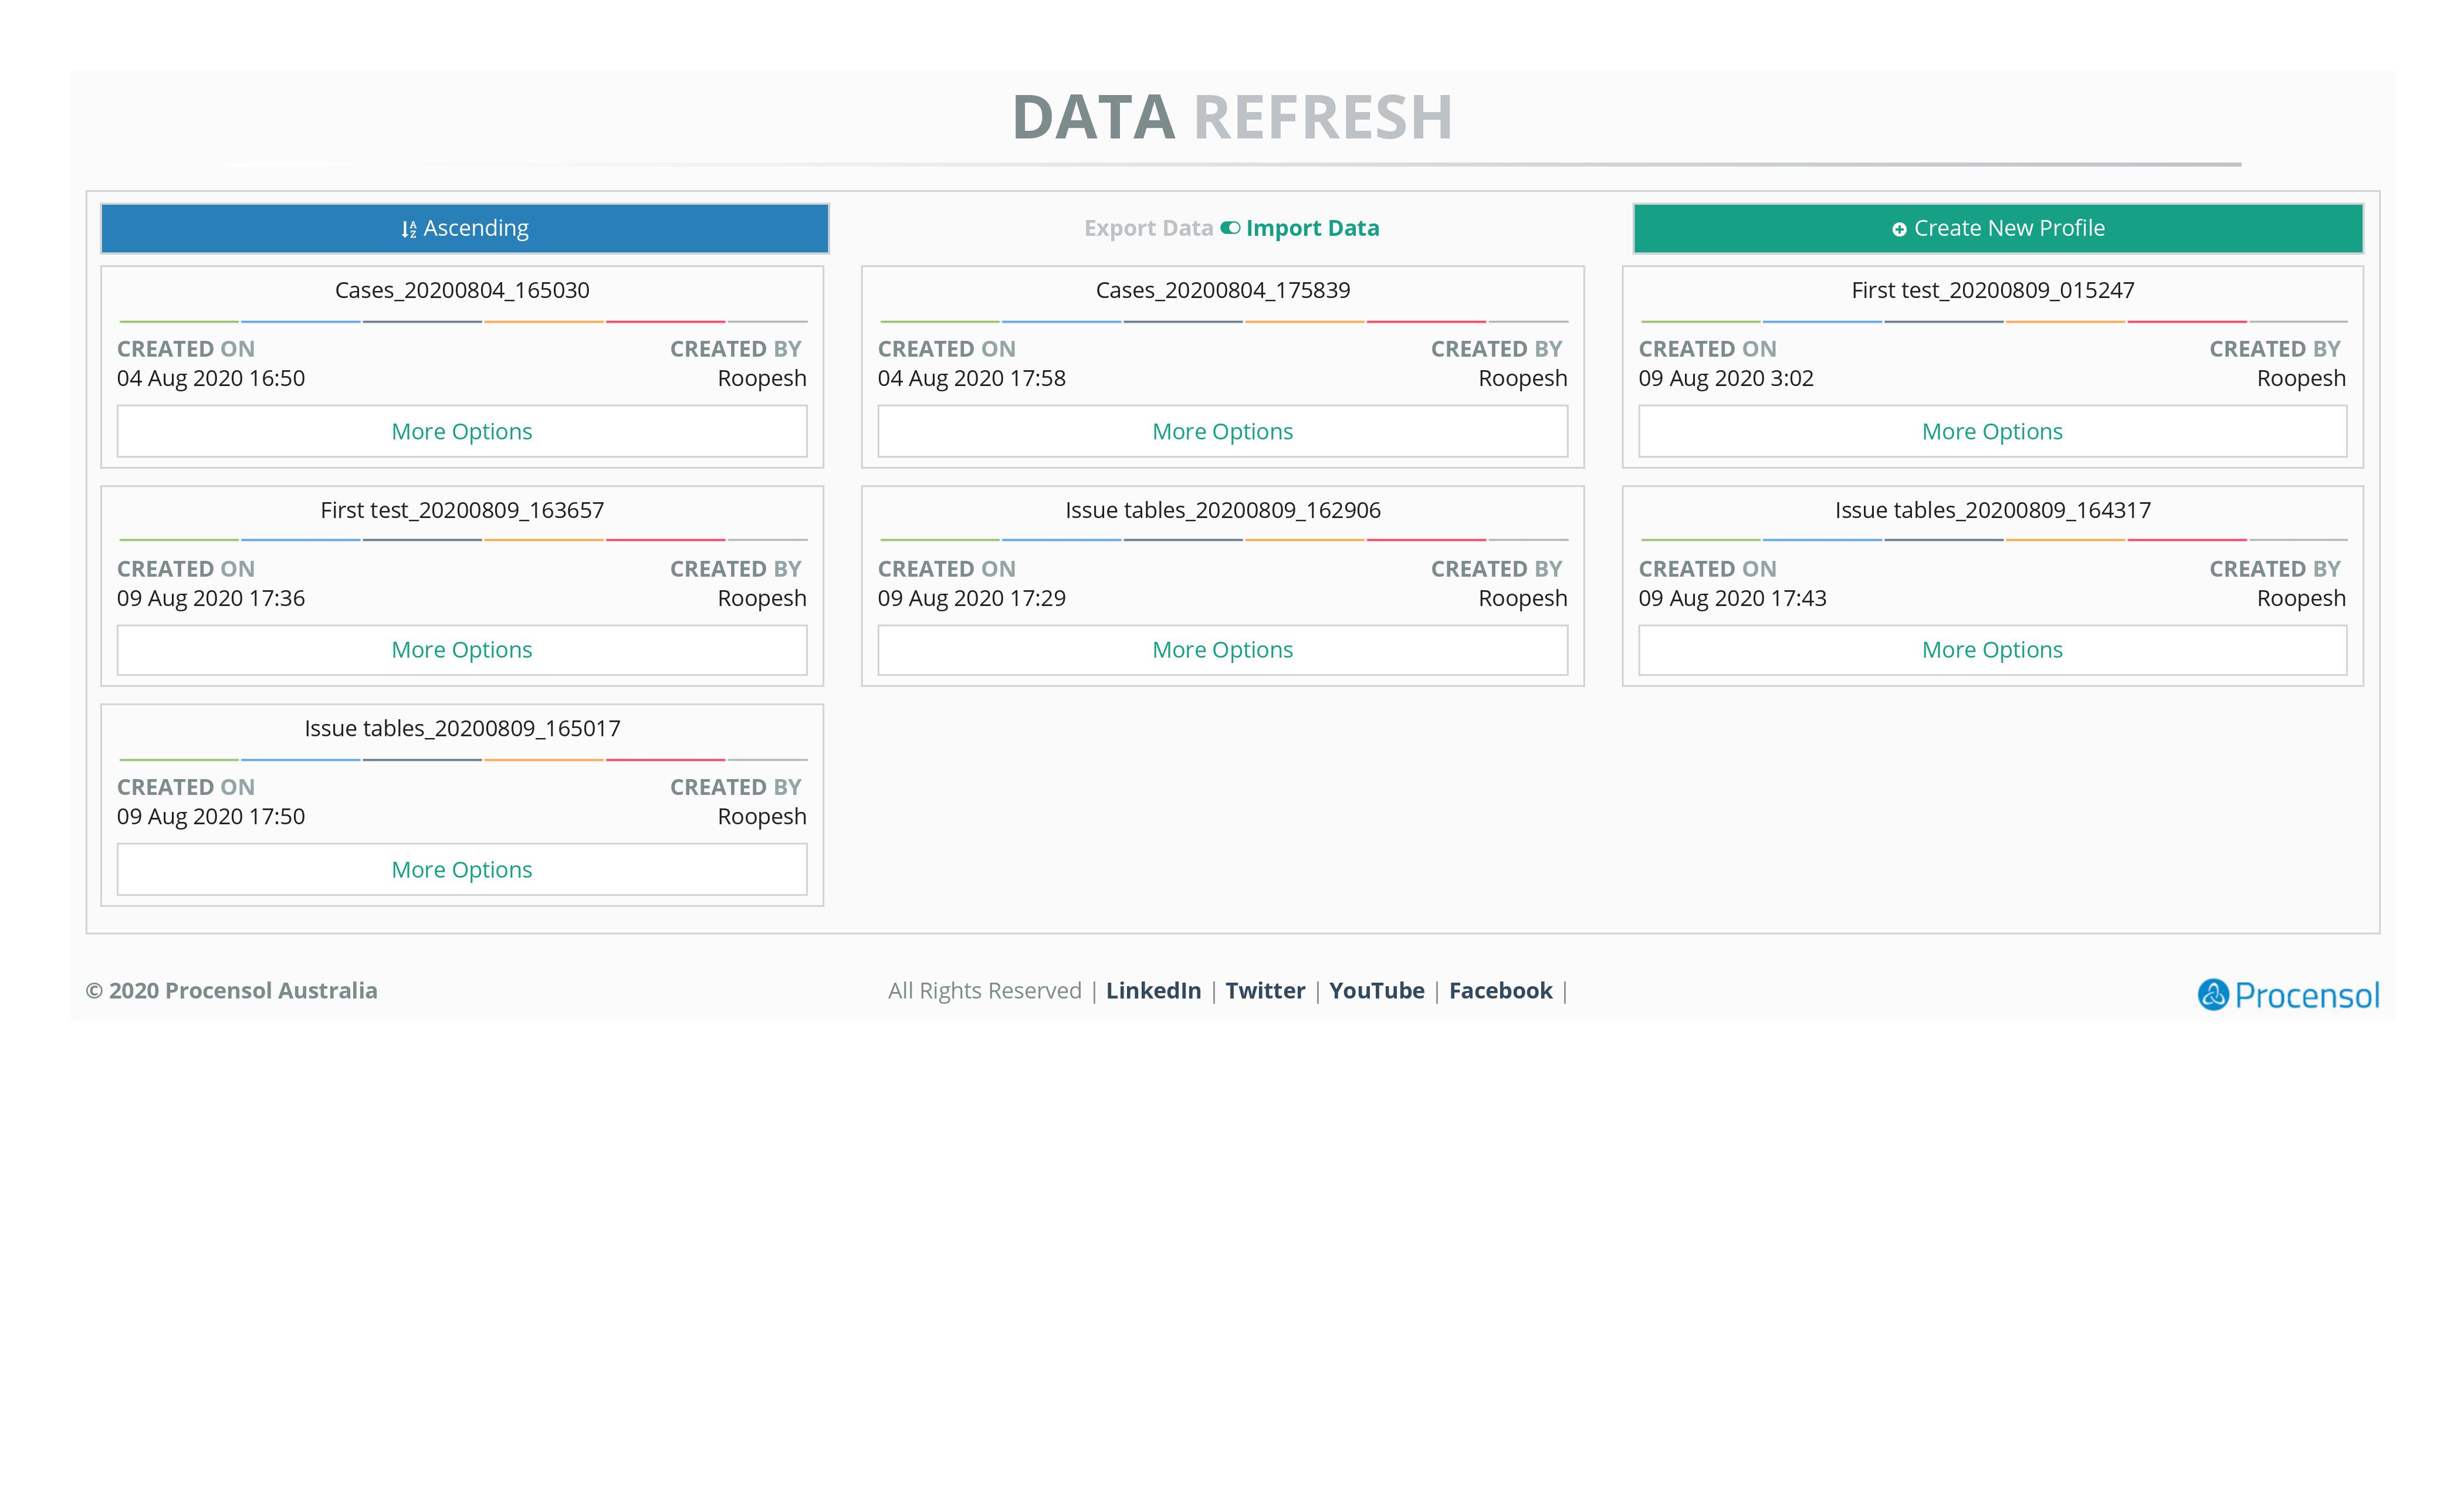Open the Twitter footer link
2464x1496 pixels.
coord(1265,990)
